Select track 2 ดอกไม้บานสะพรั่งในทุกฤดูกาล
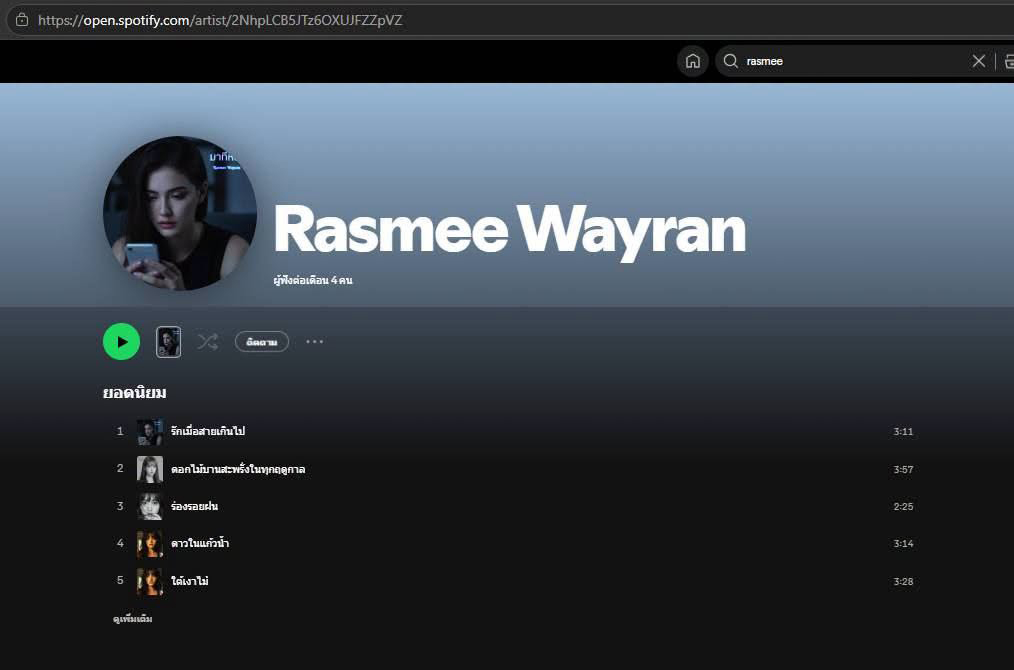The height and width of the screenshot is (670, 1014). (238, 470)
